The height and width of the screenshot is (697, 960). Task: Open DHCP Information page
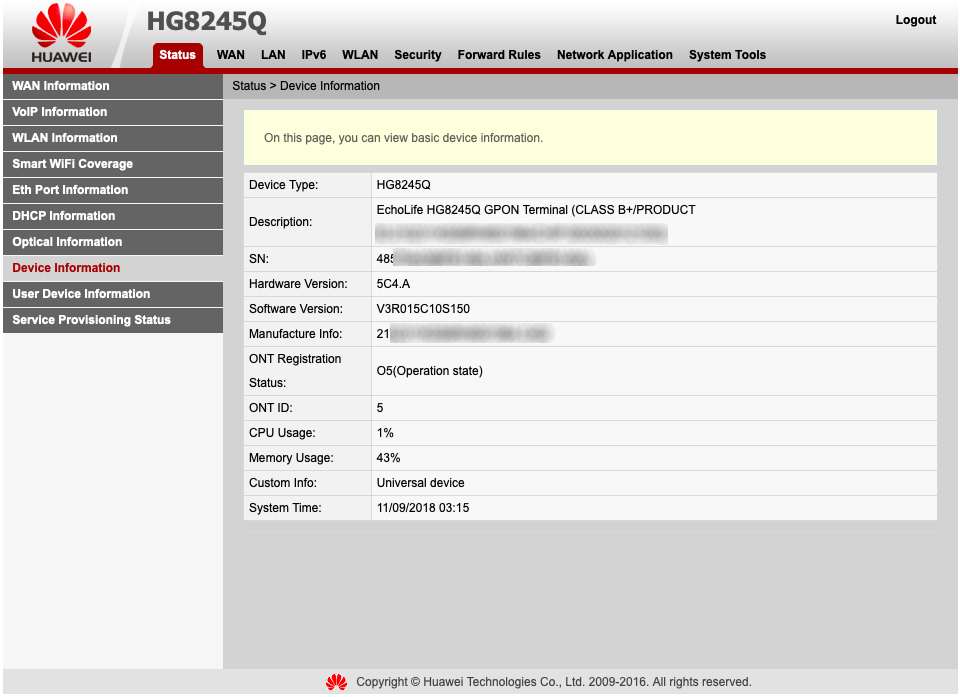pos(113,216)
